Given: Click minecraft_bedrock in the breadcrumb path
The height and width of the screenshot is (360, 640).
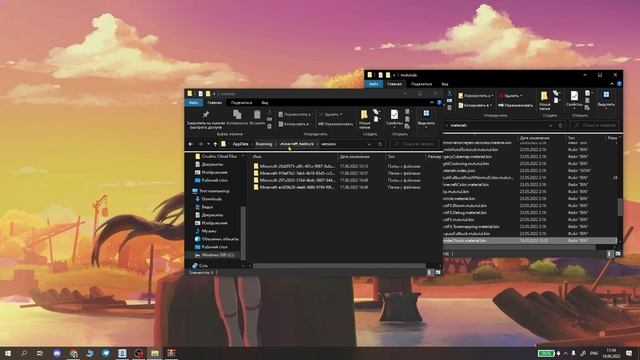Looking at the screenshot, I should [x=297, y=144].
